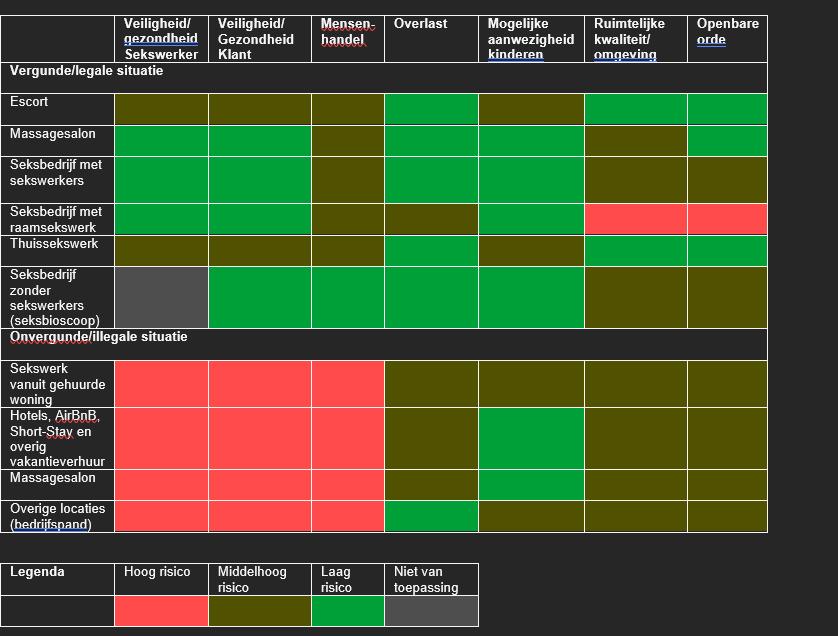Image resolution: width=838 pixels, height=636 pixels.
Task: Click the Sekswerk vanuit gehuurde woning label
Action: 57,384
